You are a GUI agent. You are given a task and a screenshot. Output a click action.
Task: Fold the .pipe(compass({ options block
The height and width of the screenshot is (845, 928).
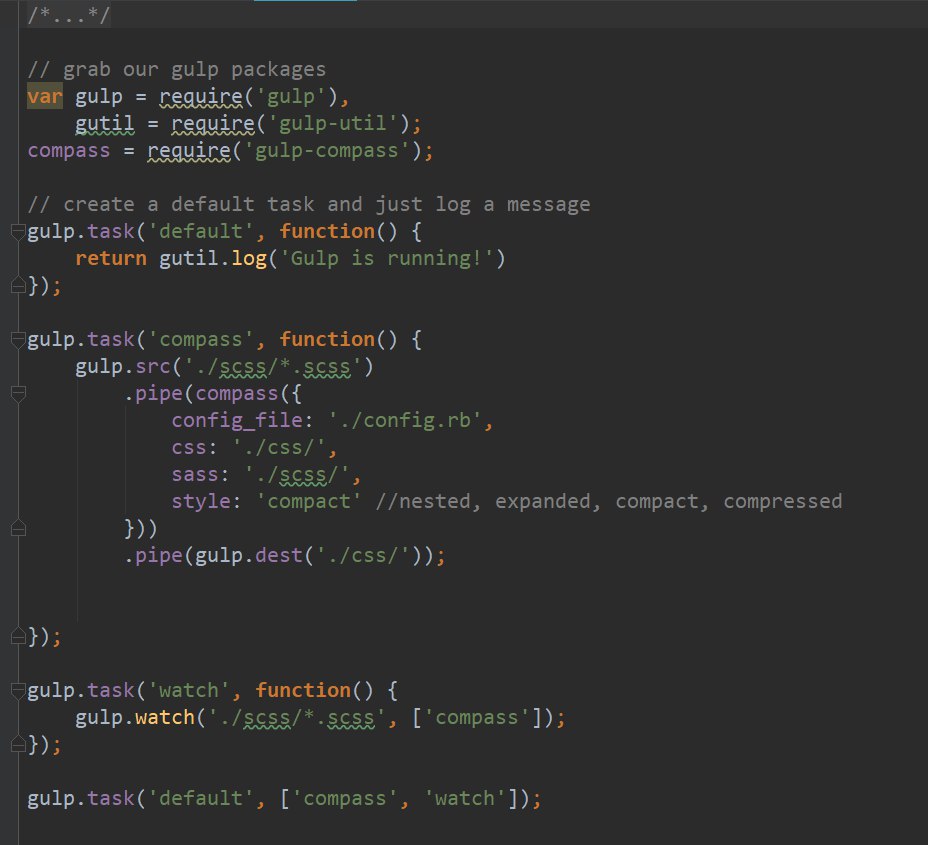point(17,395)
